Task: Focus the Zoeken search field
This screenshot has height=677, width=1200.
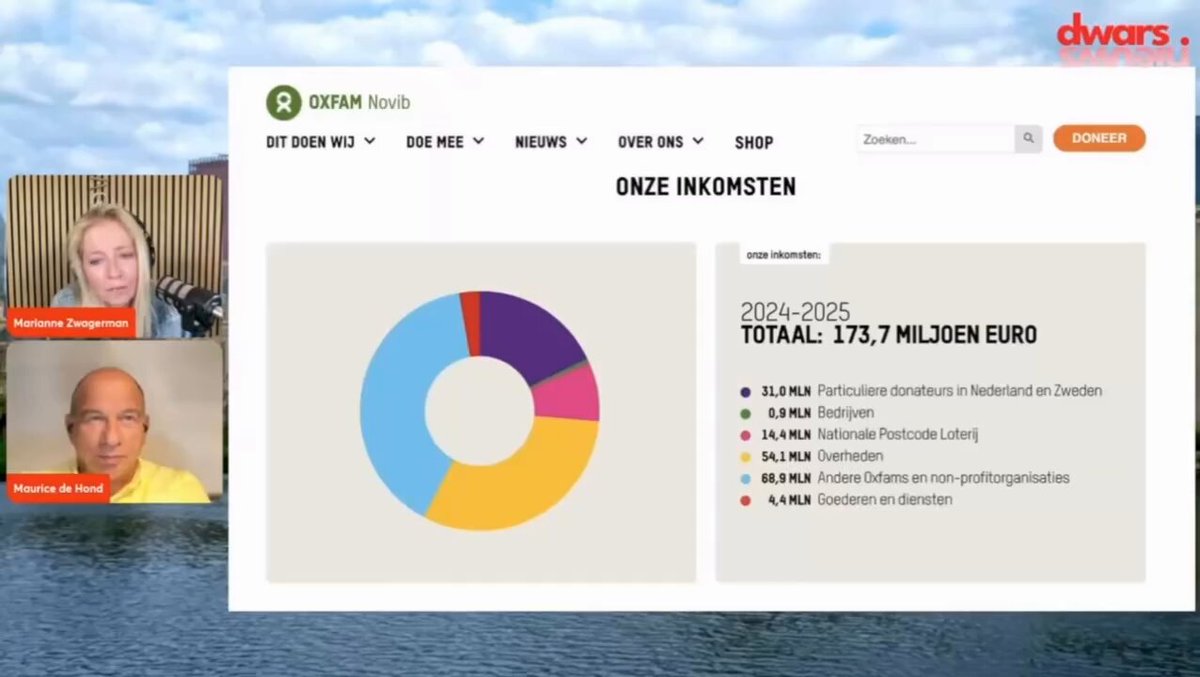Action: [x=936, y=139]
